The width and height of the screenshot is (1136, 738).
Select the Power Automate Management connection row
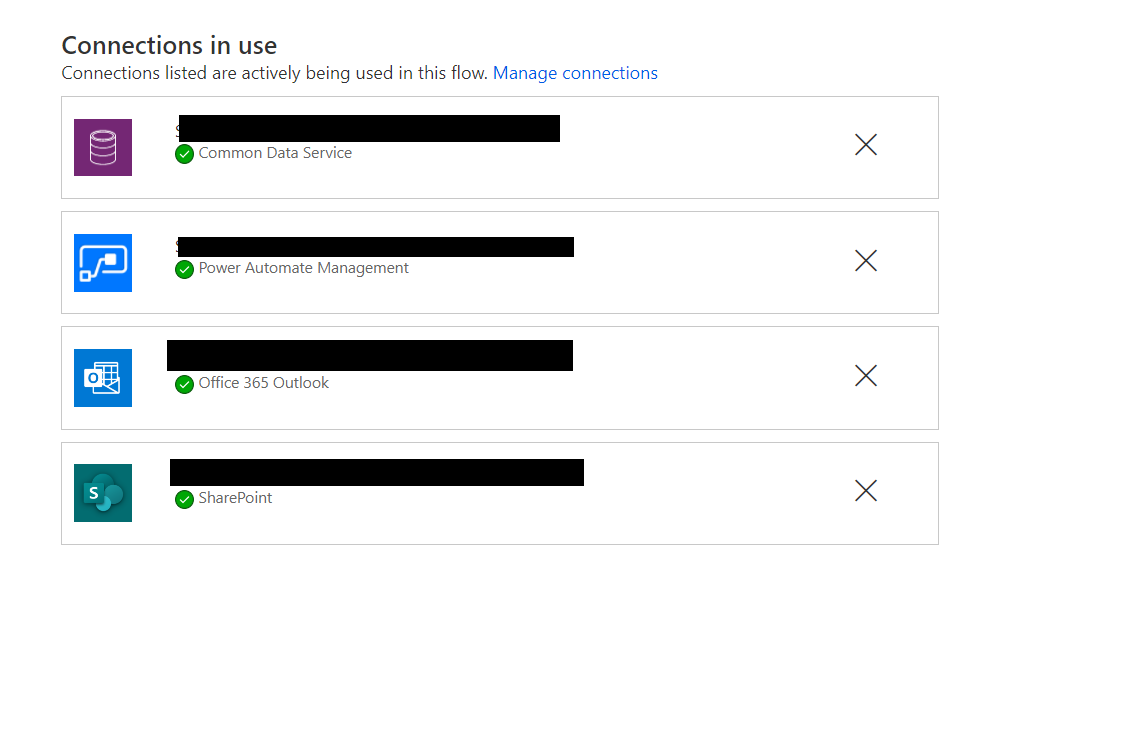tap(500, 262)
